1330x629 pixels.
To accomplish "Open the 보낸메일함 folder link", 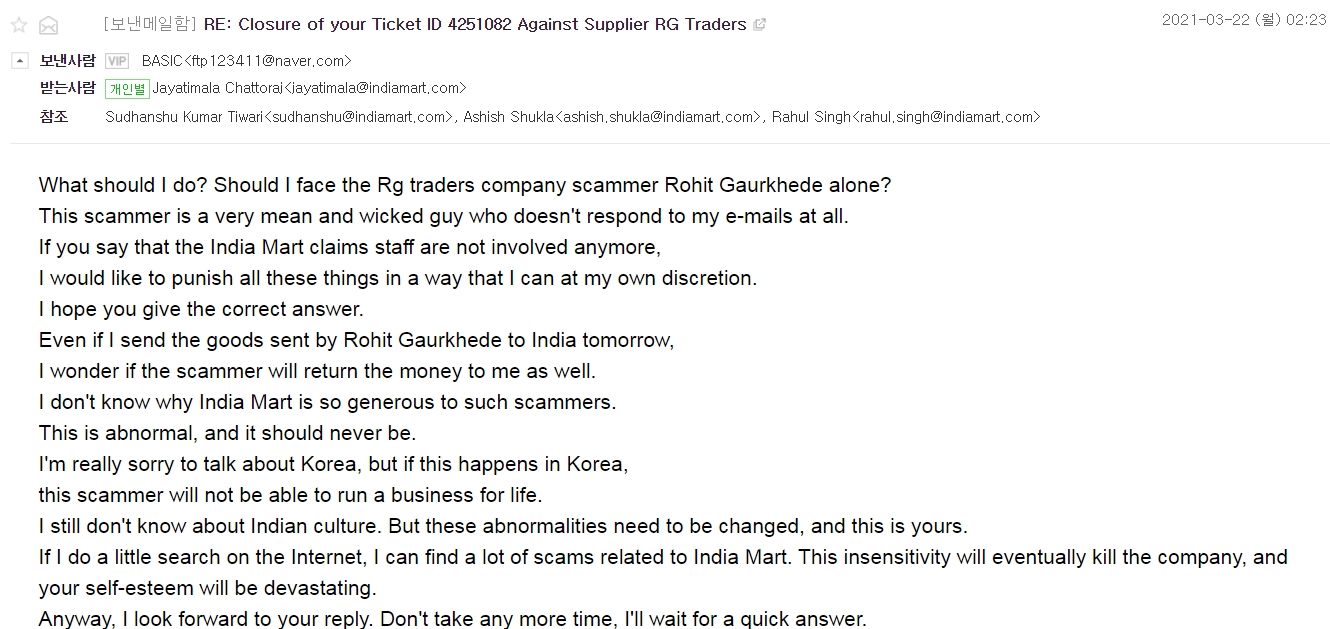I will (148, 24).
